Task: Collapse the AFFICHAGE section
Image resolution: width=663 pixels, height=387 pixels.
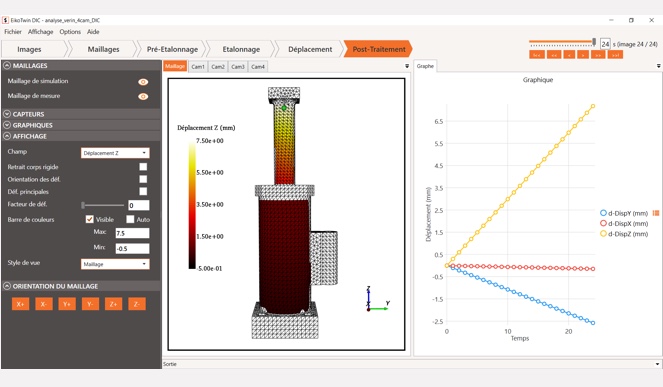Action: click(7, 136)
